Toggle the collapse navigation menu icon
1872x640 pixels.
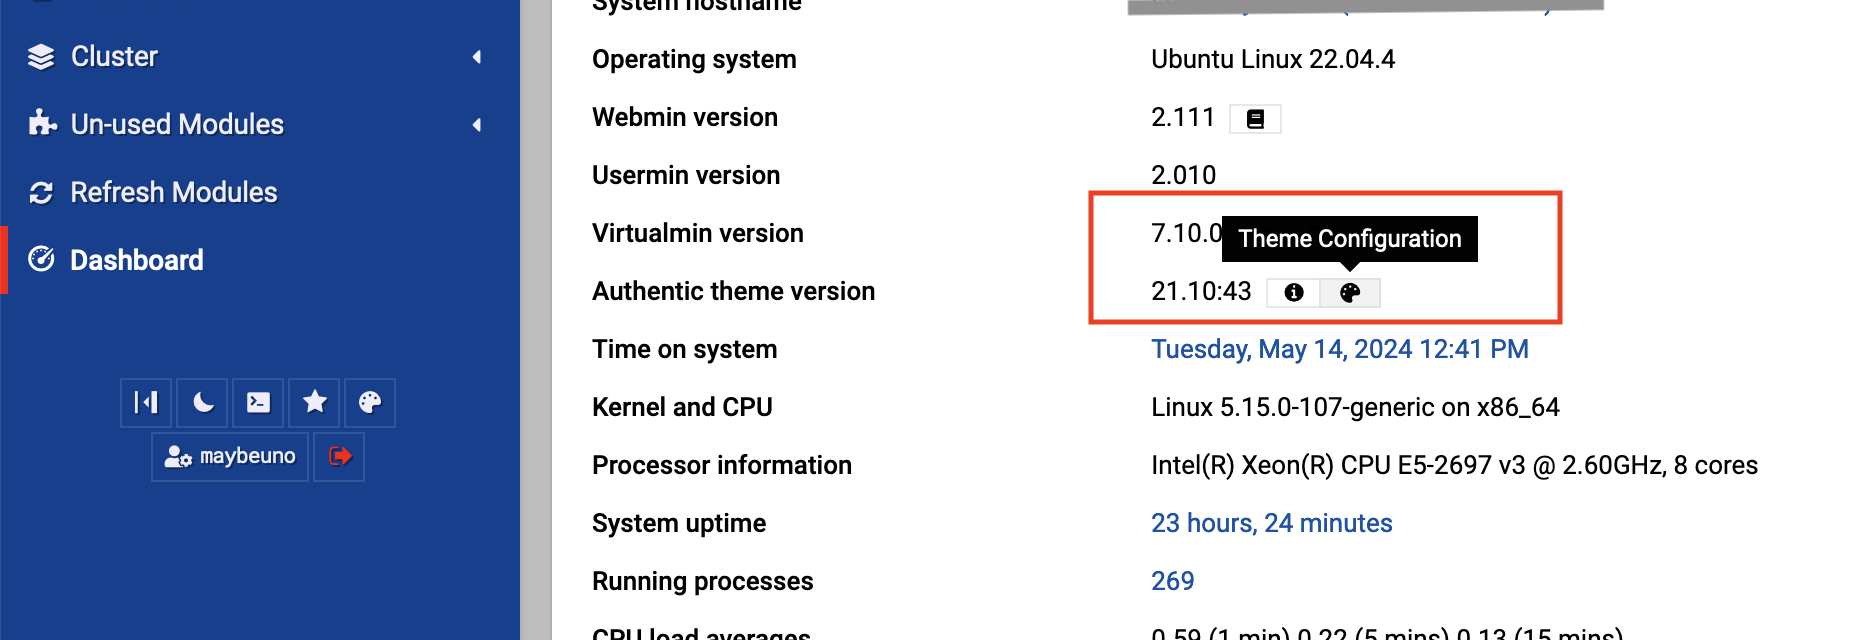pyautogui.click(x=146, y=402)
